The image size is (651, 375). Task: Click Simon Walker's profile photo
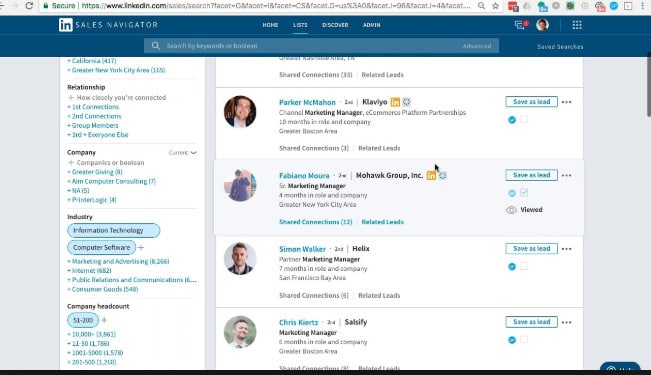[240, 258]
